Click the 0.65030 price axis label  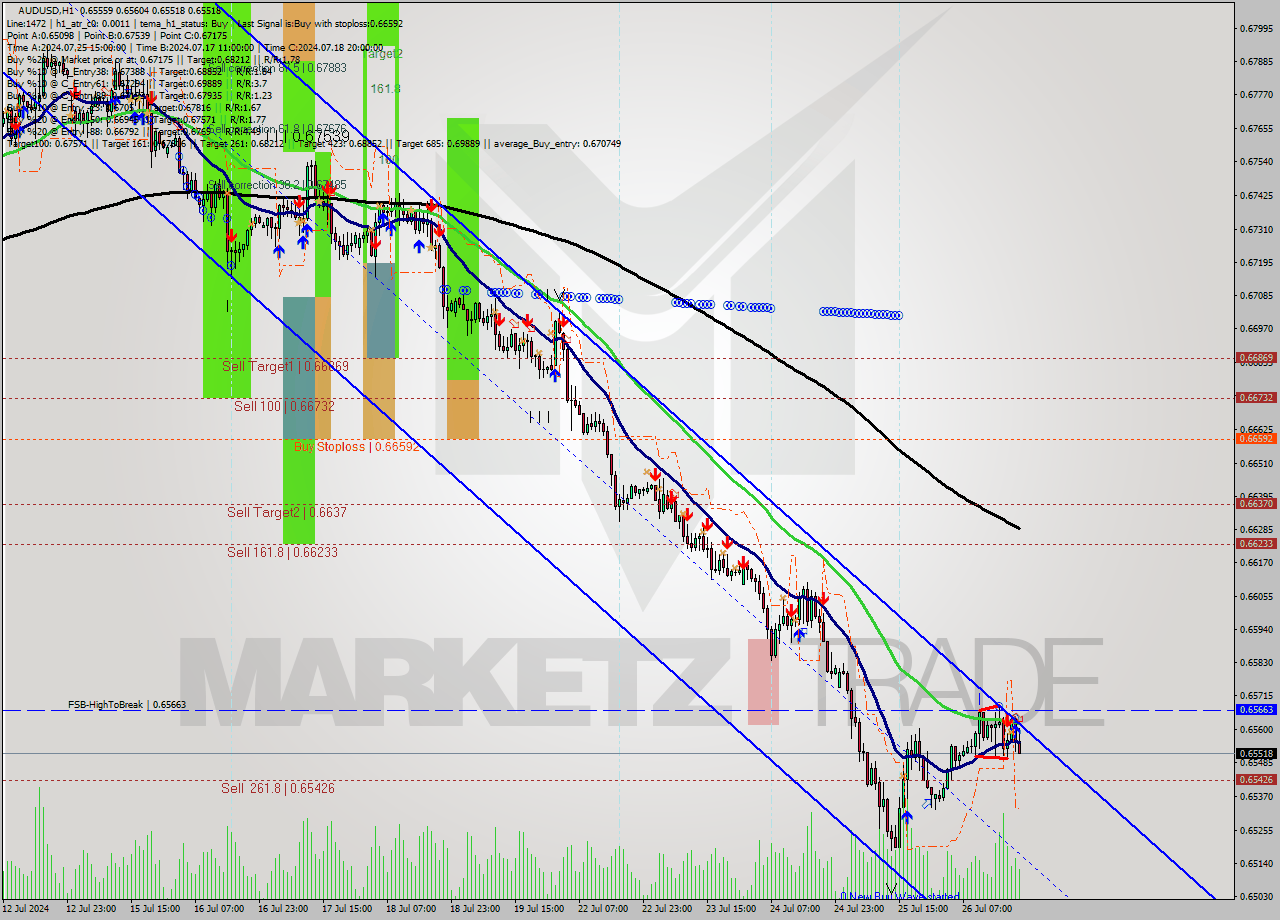coord(1255,896)
